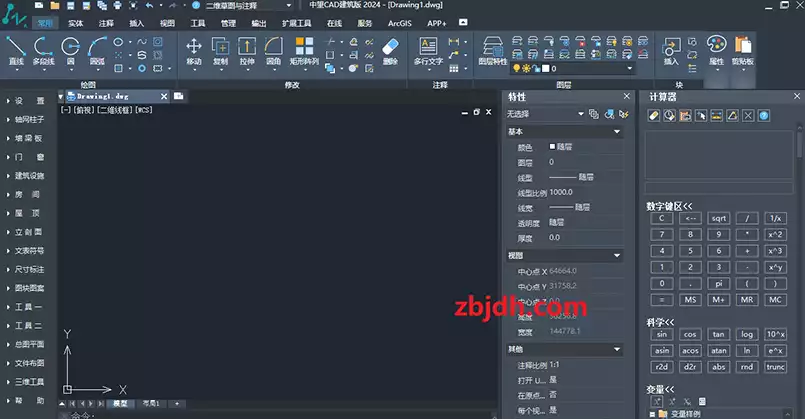
Task: Collapse the 科学<< scientific section
Action: tap(660, 322)
